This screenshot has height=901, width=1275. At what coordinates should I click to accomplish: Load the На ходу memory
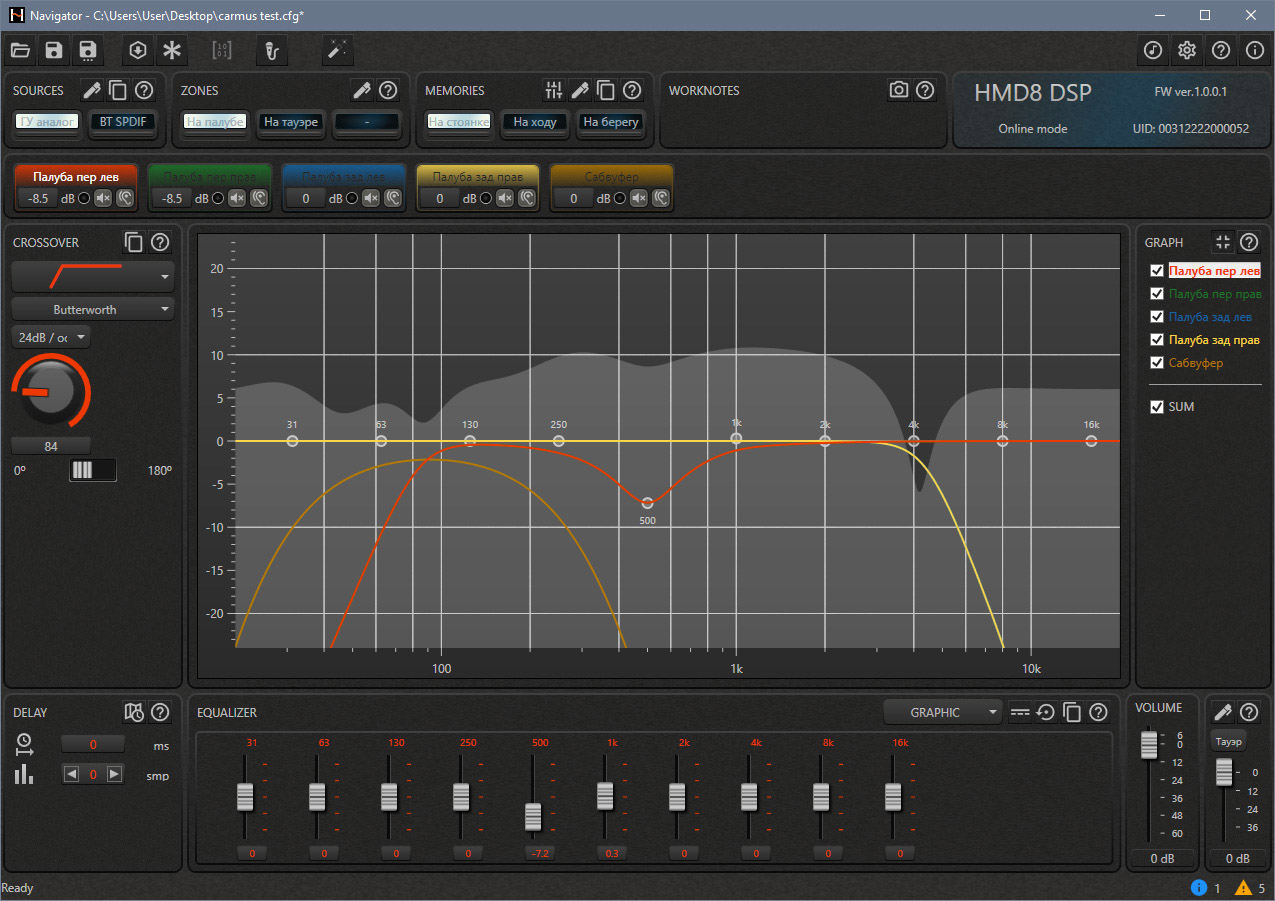[535, 122]
